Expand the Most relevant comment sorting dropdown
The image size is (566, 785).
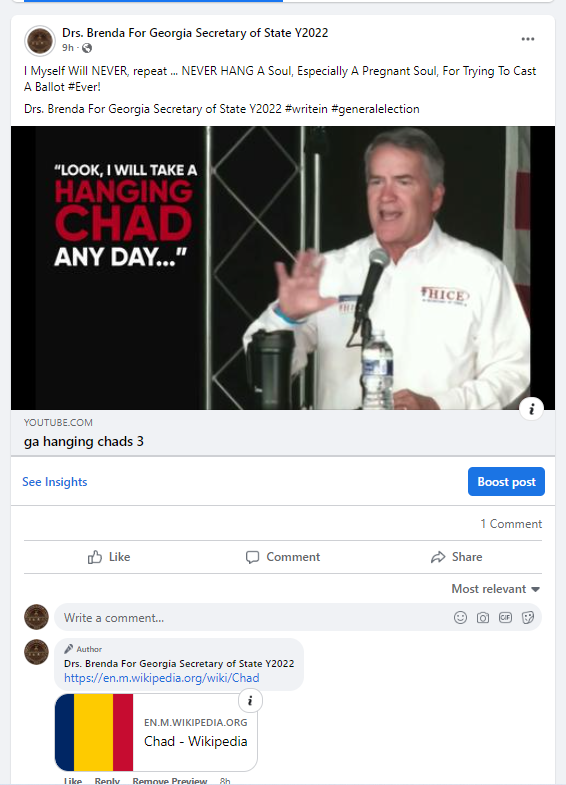coord(495,589)
